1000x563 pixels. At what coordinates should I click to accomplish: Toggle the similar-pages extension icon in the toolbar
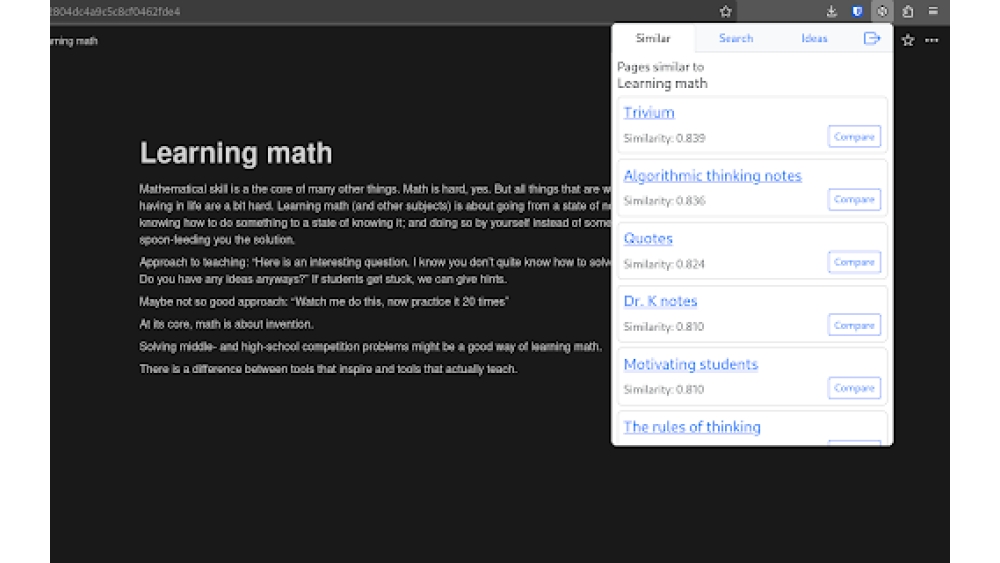[882, 11]
